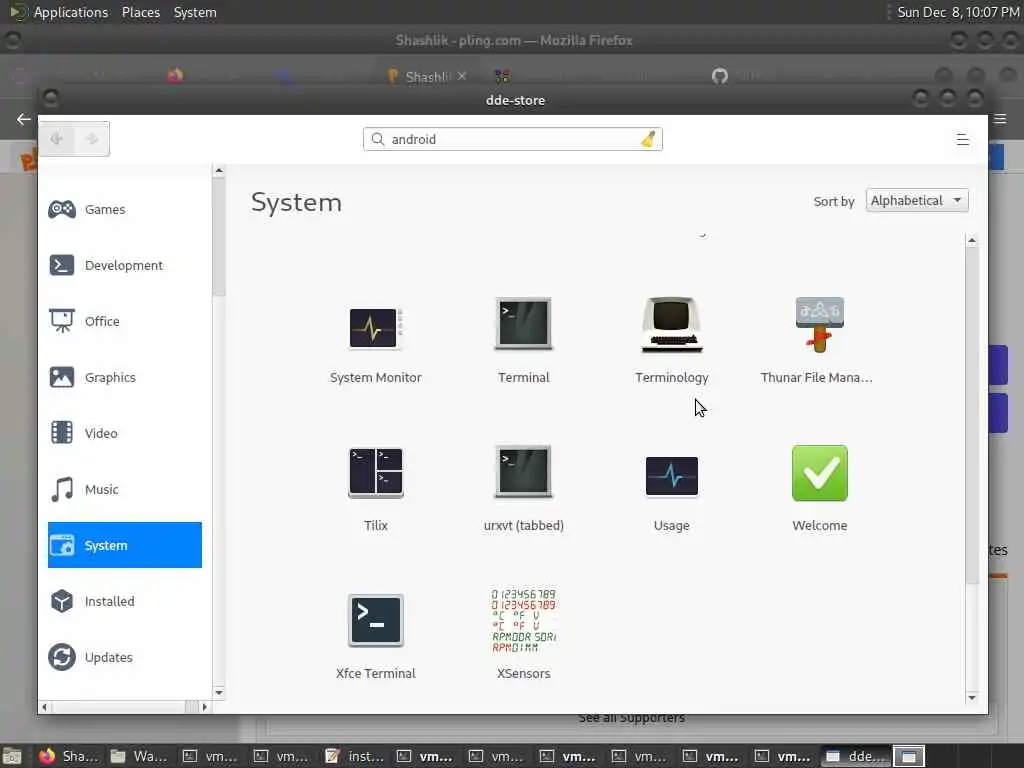Switch to dde... taskbar button

tap(856, 756)
